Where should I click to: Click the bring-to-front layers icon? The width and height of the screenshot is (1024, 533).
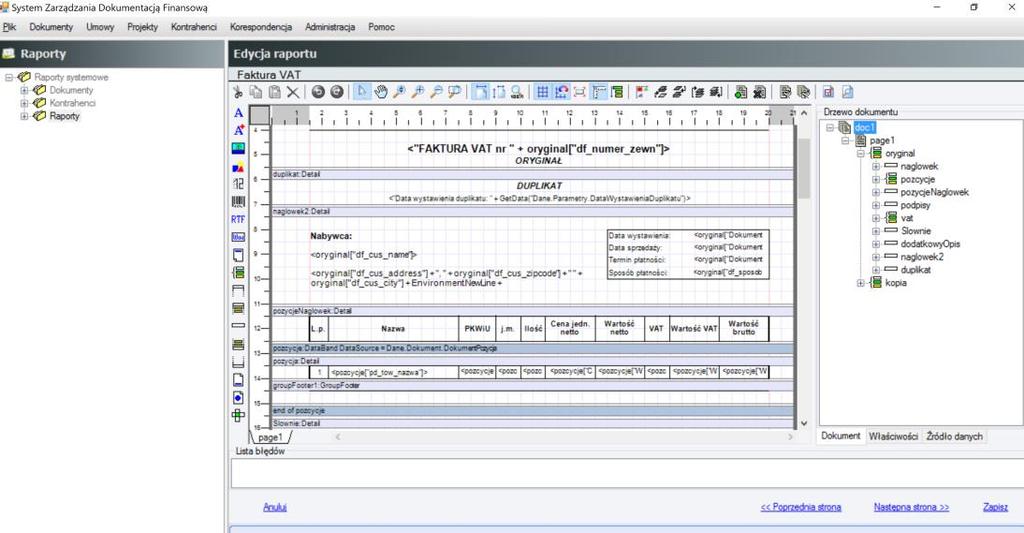[x=661, y=92]
